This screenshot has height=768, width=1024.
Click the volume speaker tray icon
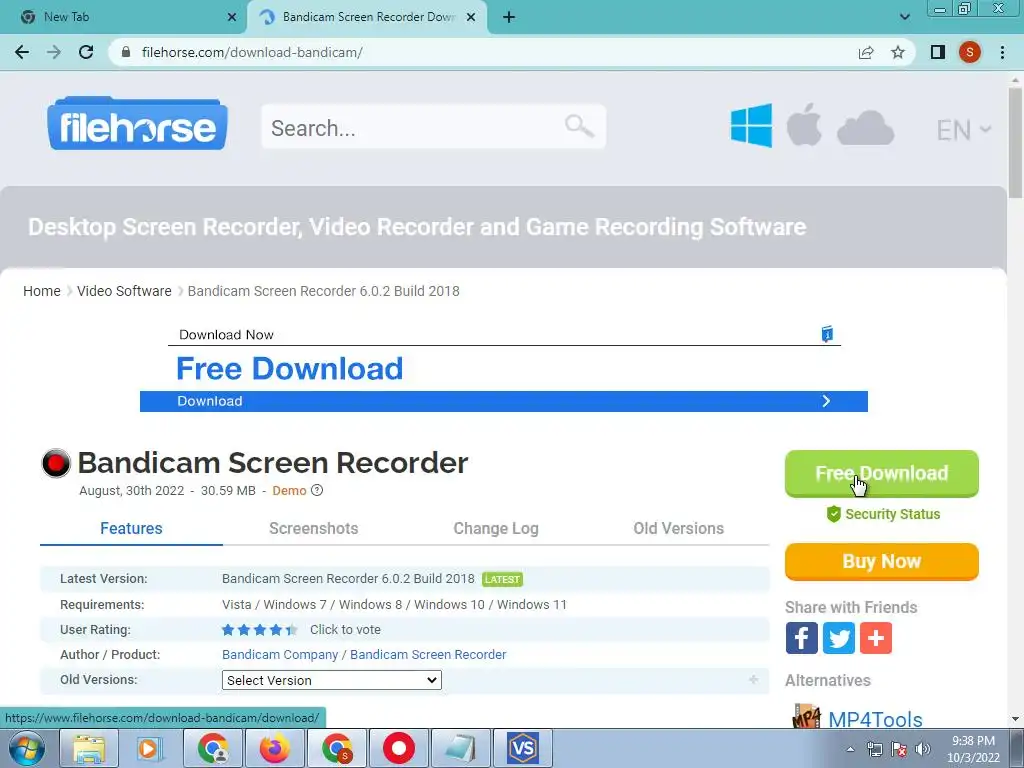pyautogui.click(x=923, y=749)
